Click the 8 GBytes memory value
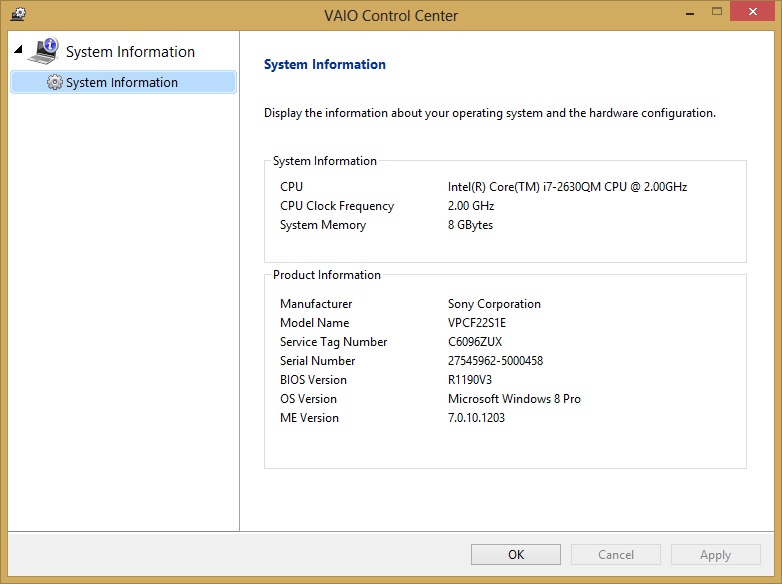This screenshot has width=782, height=584. coord(470,225)
